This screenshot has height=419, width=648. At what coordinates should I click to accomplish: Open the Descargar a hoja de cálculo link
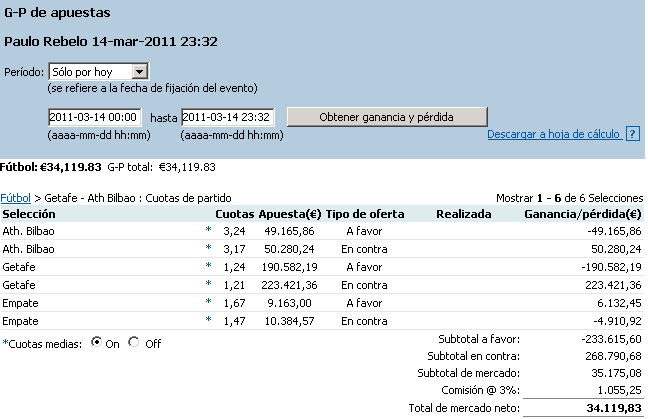(x=553, y=134)
